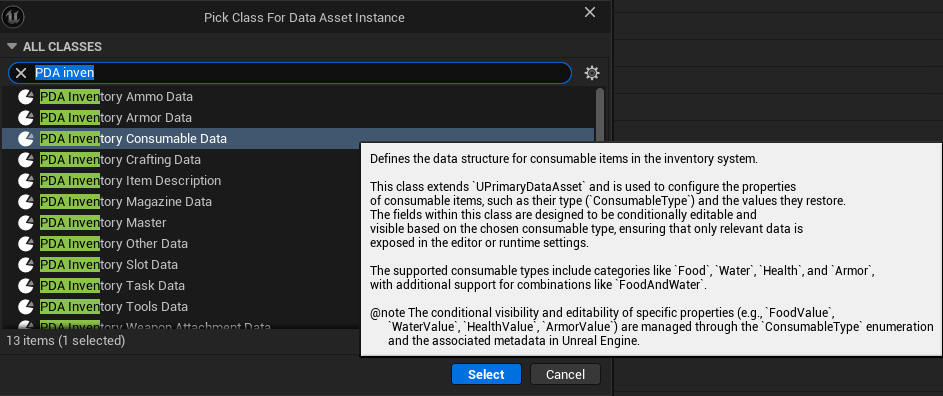The image size is (943, 396).
Task: Confirm with the Select button
Action: coord(486,374)
